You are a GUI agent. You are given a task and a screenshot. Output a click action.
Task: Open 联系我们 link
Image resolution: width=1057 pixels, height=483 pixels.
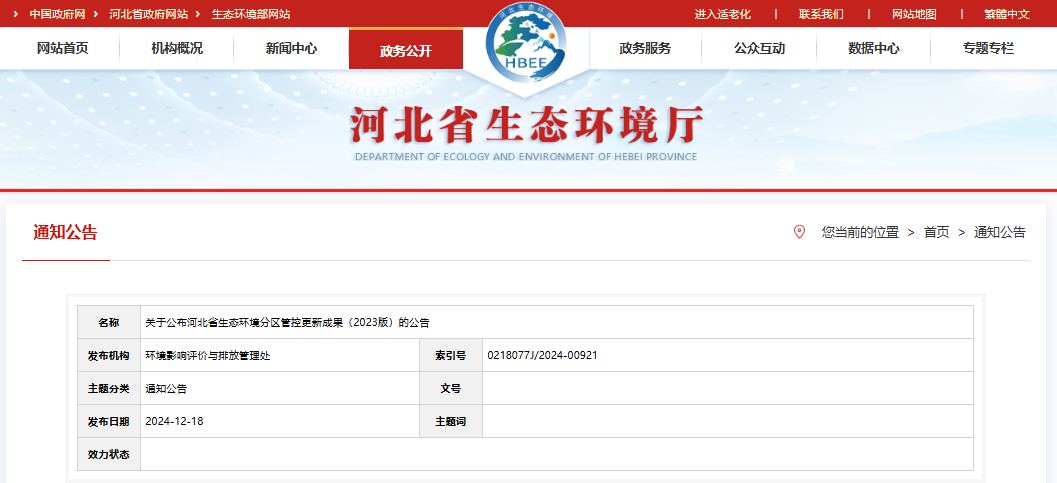click(x=821, y=14)
